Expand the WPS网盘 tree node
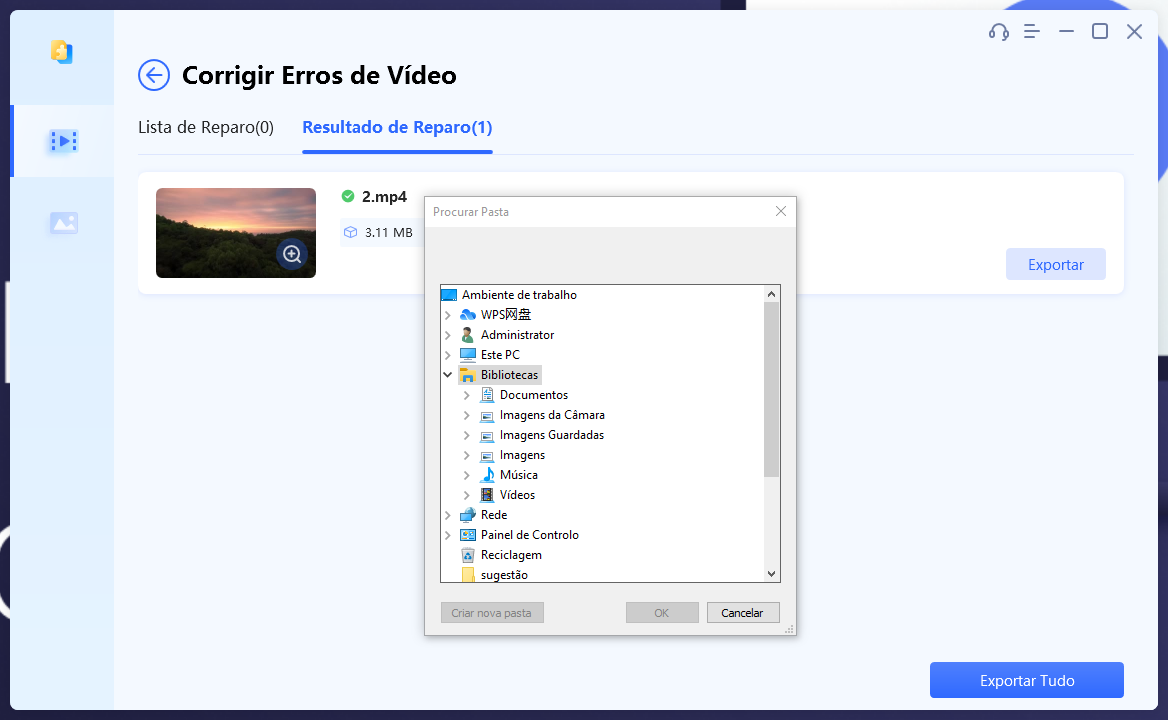Image resolution: width=1168 pixels, height=720 pixels. (448, 315)
